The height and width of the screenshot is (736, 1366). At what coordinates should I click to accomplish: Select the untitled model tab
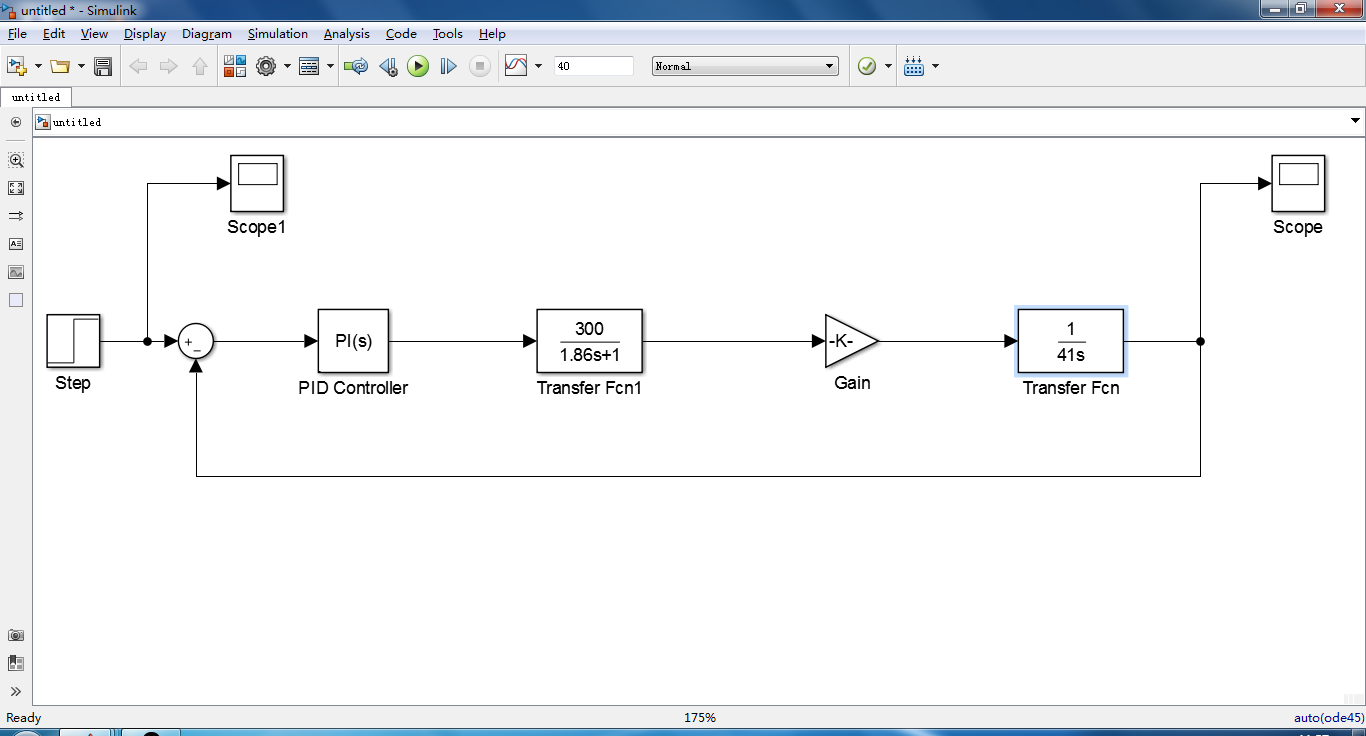pyautogui.click(x=36, y=97)
